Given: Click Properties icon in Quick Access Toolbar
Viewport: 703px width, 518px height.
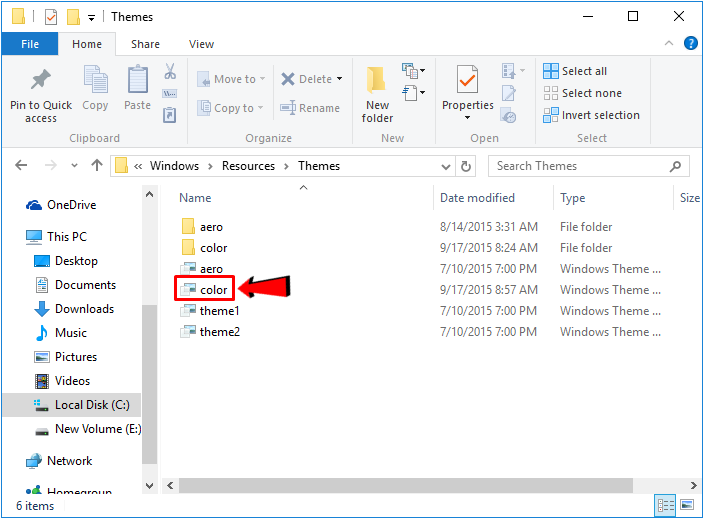Looking at the screenshot, I should 51,17.
